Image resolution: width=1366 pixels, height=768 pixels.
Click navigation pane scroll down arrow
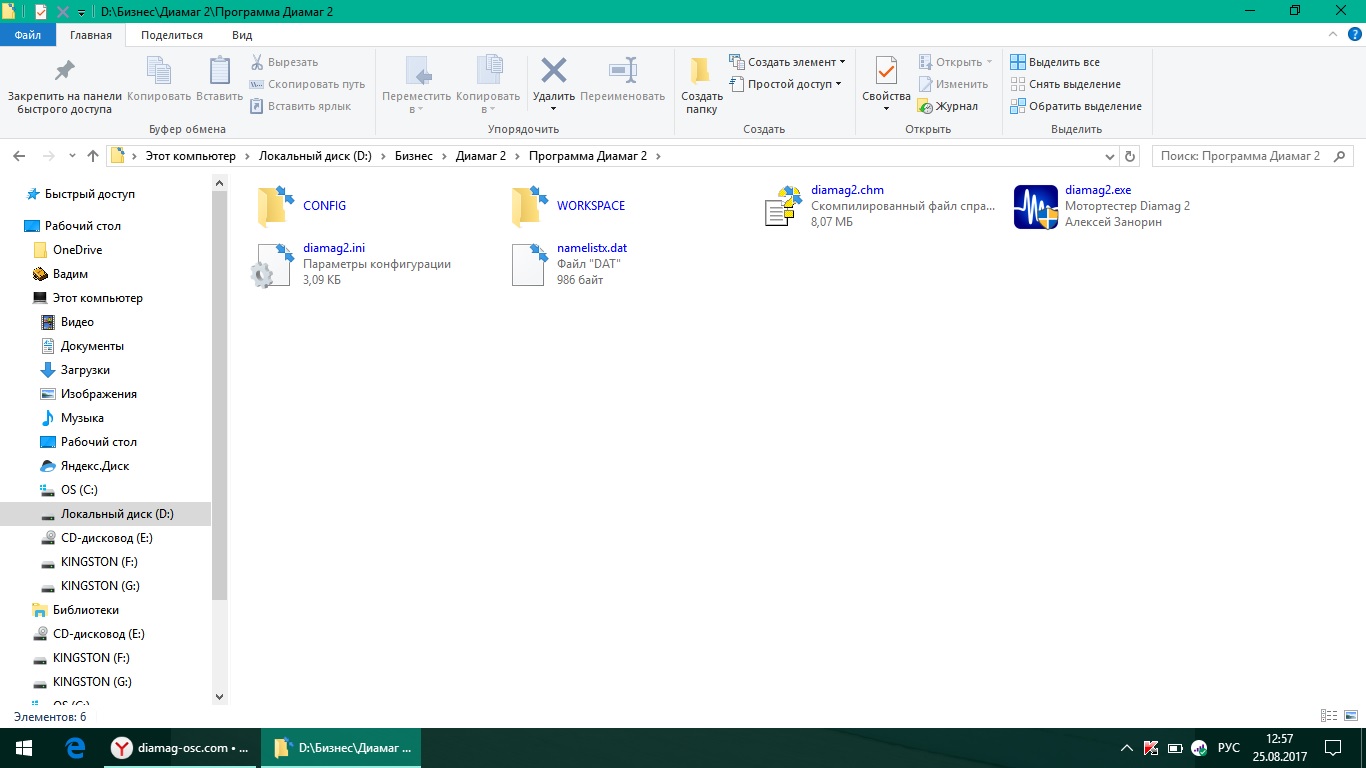(x=220, y=697)
